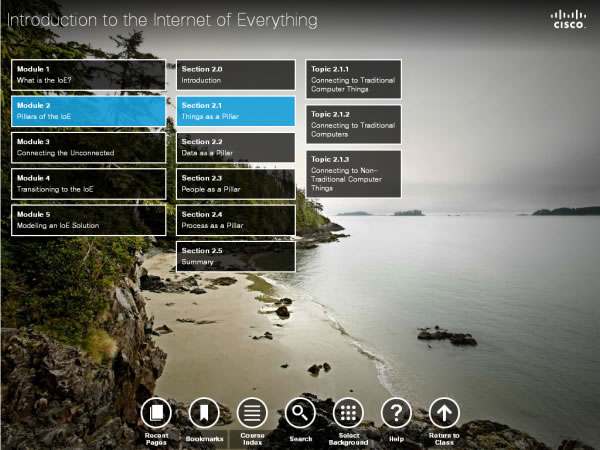Screen dimensions: 600x450
Task: Open Topic 2.1.3 Non-Traditional Computer Things
Action: tap(354, 173)
